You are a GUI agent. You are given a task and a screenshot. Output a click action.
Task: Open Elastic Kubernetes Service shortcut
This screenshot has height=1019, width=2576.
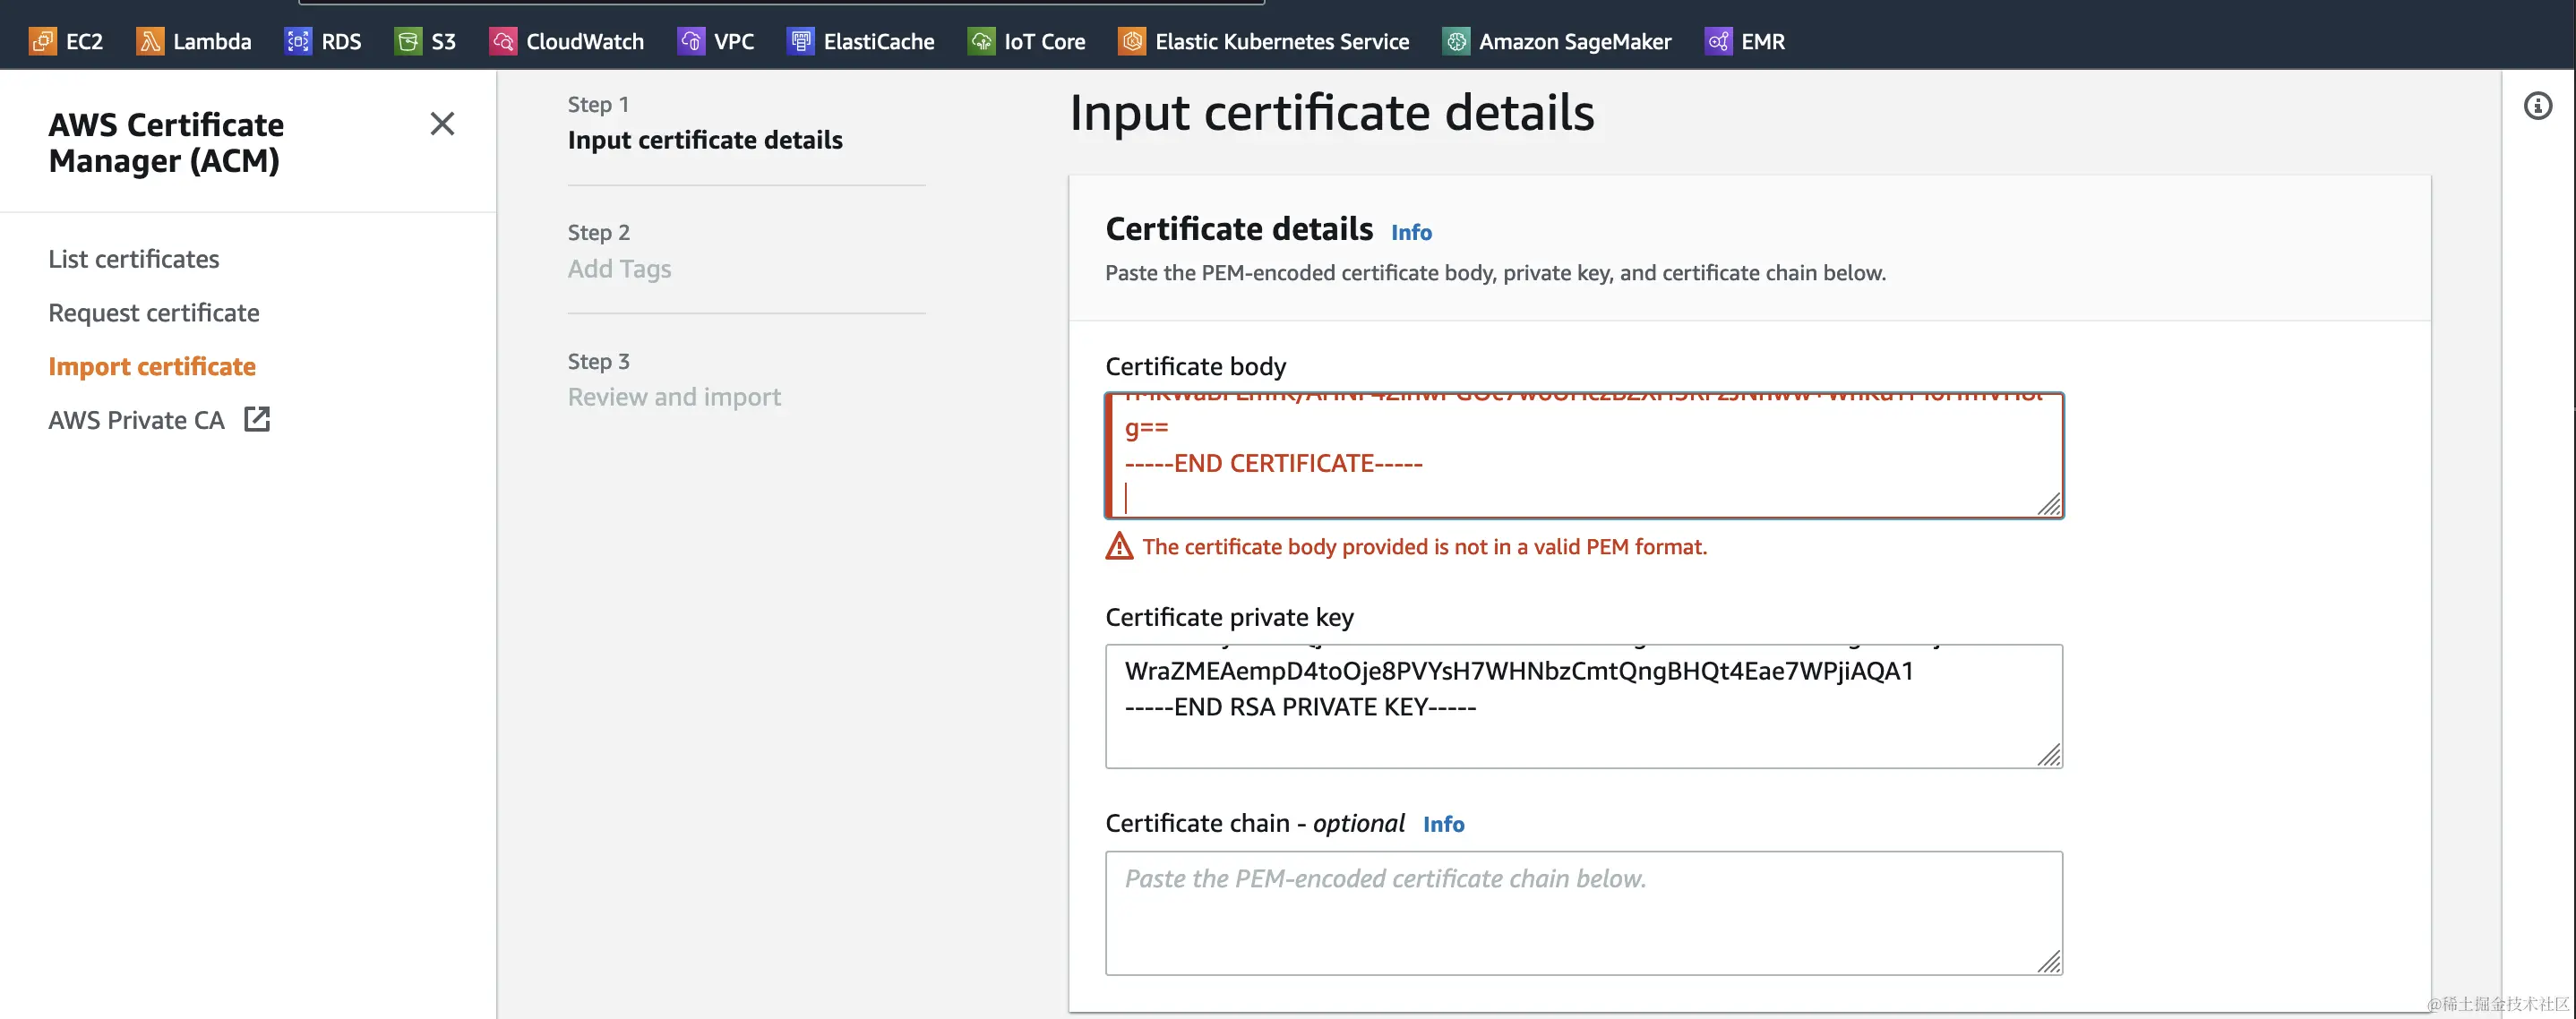coord(1132,41)
